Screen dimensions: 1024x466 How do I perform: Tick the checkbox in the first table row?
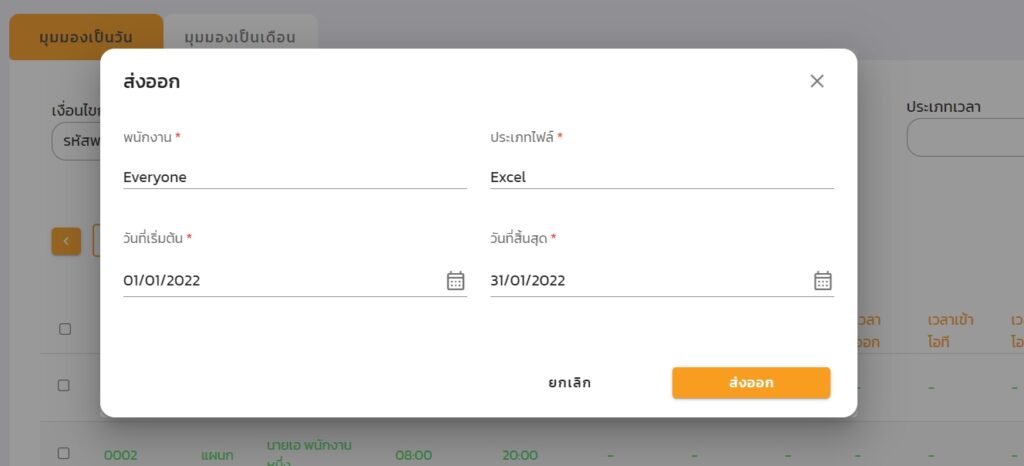coord(63,385)
